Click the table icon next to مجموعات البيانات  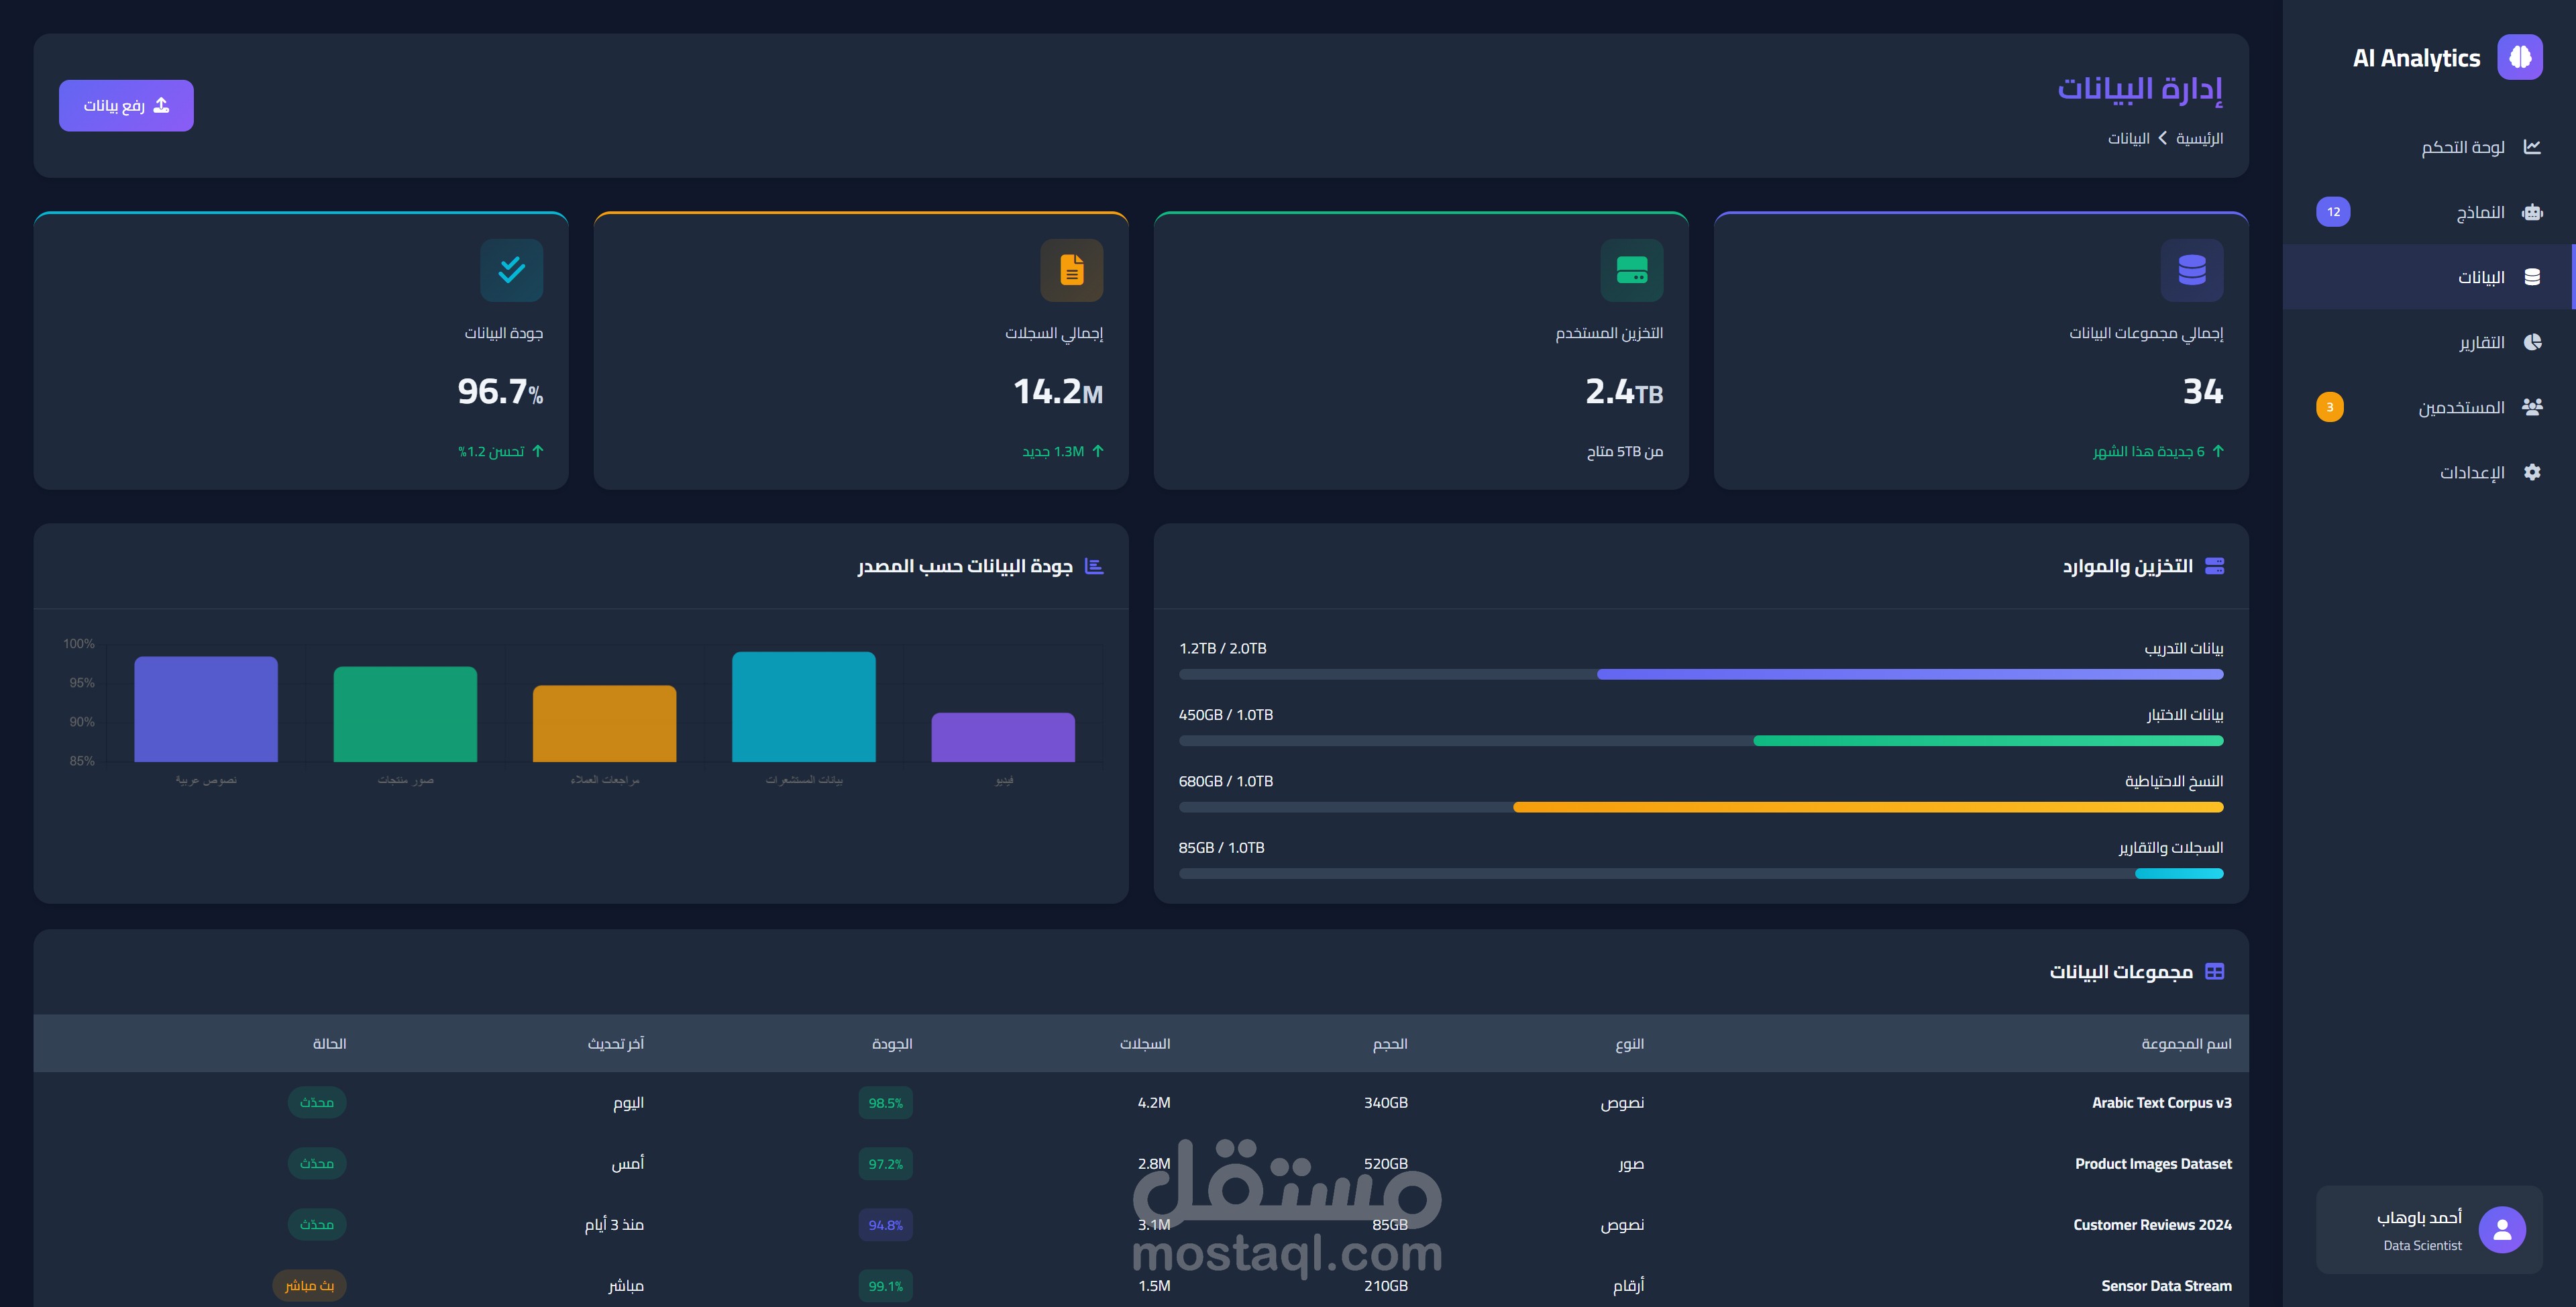point(2214,971)
